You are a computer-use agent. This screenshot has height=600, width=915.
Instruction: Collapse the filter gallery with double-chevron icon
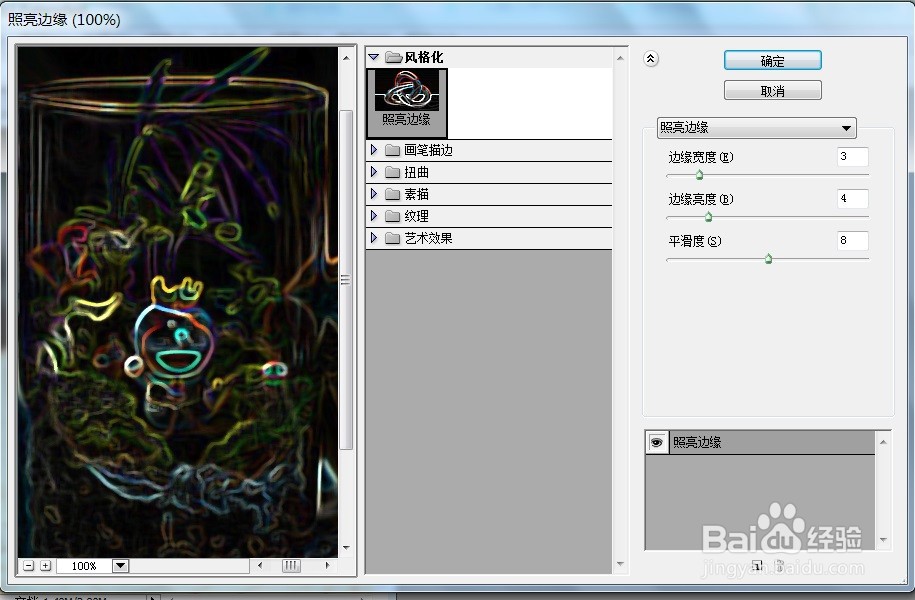point(651,58)
